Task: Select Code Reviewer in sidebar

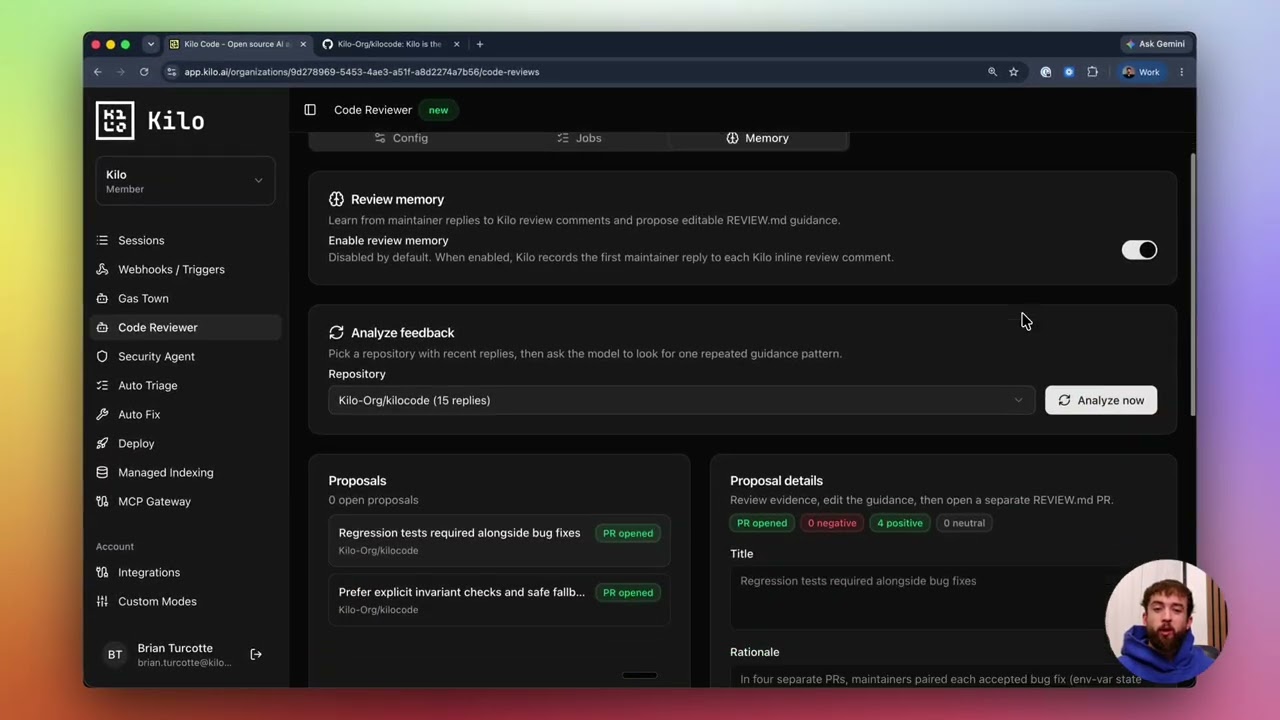Action: coord(185,327)
